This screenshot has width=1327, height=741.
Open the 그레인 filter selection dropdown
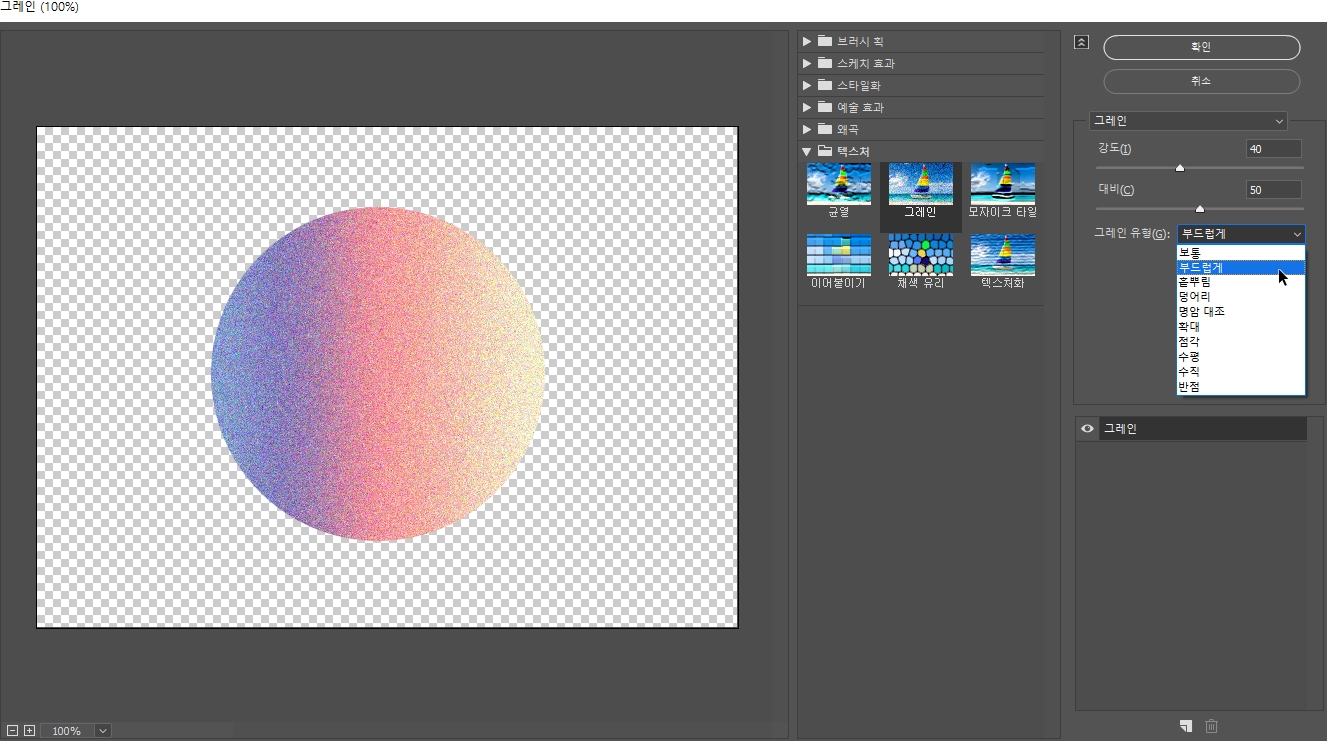pyautogui.click(x=1188, y=120)
